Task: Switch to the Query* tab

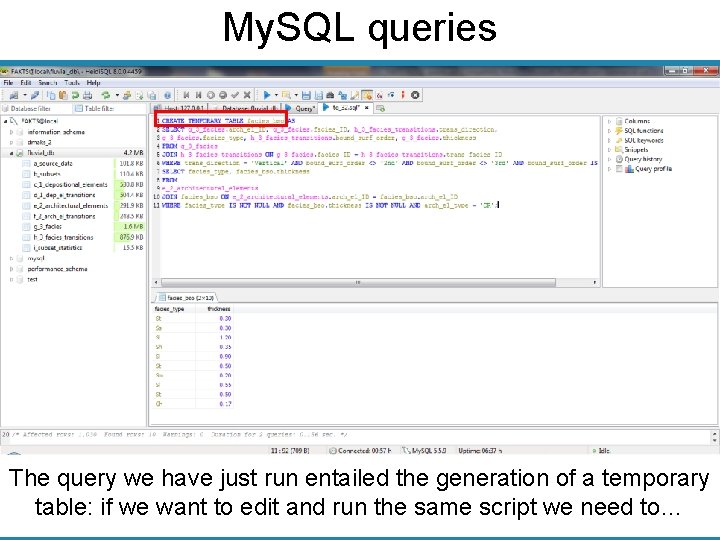Action: point(300,108)
